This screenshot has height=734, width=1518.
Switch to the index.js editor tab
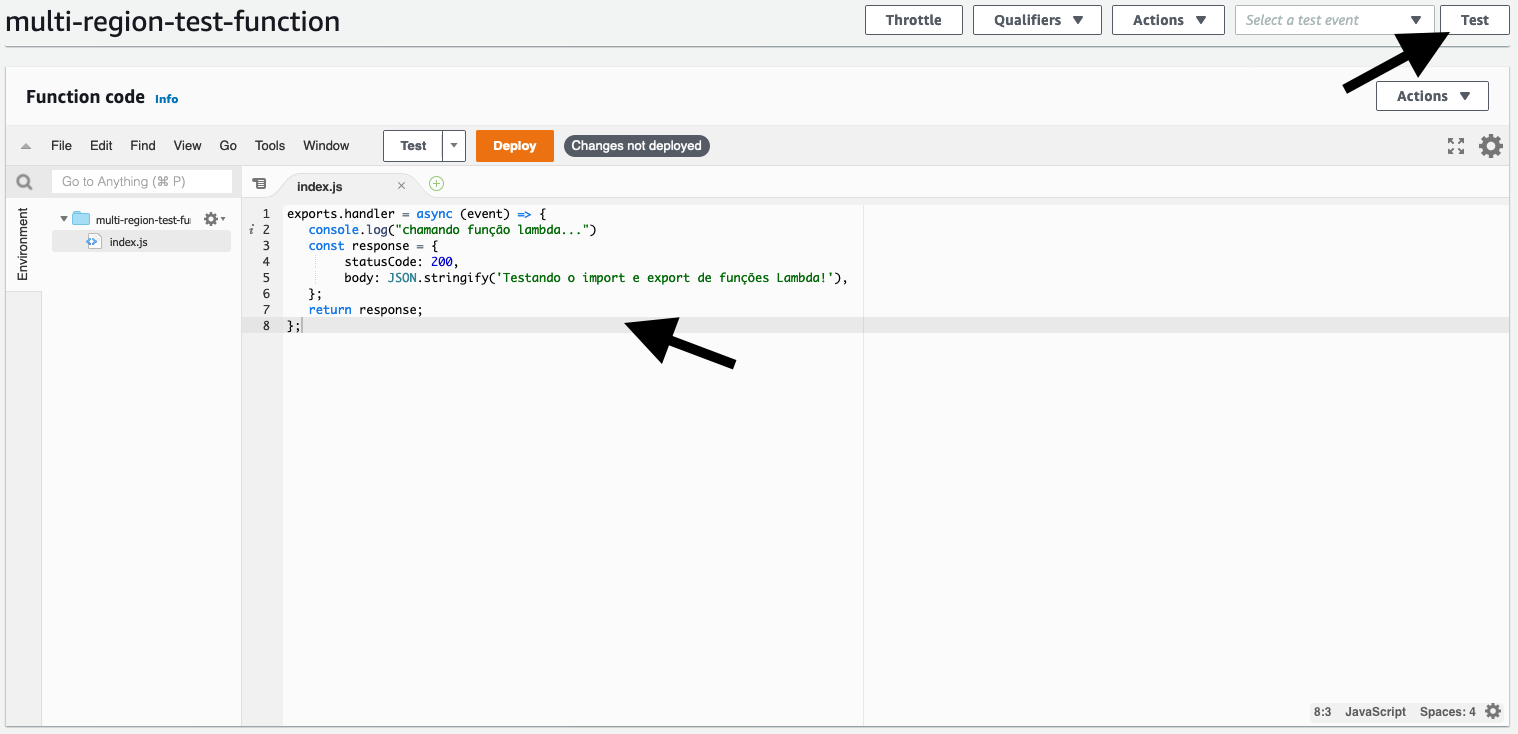[320, 186]
